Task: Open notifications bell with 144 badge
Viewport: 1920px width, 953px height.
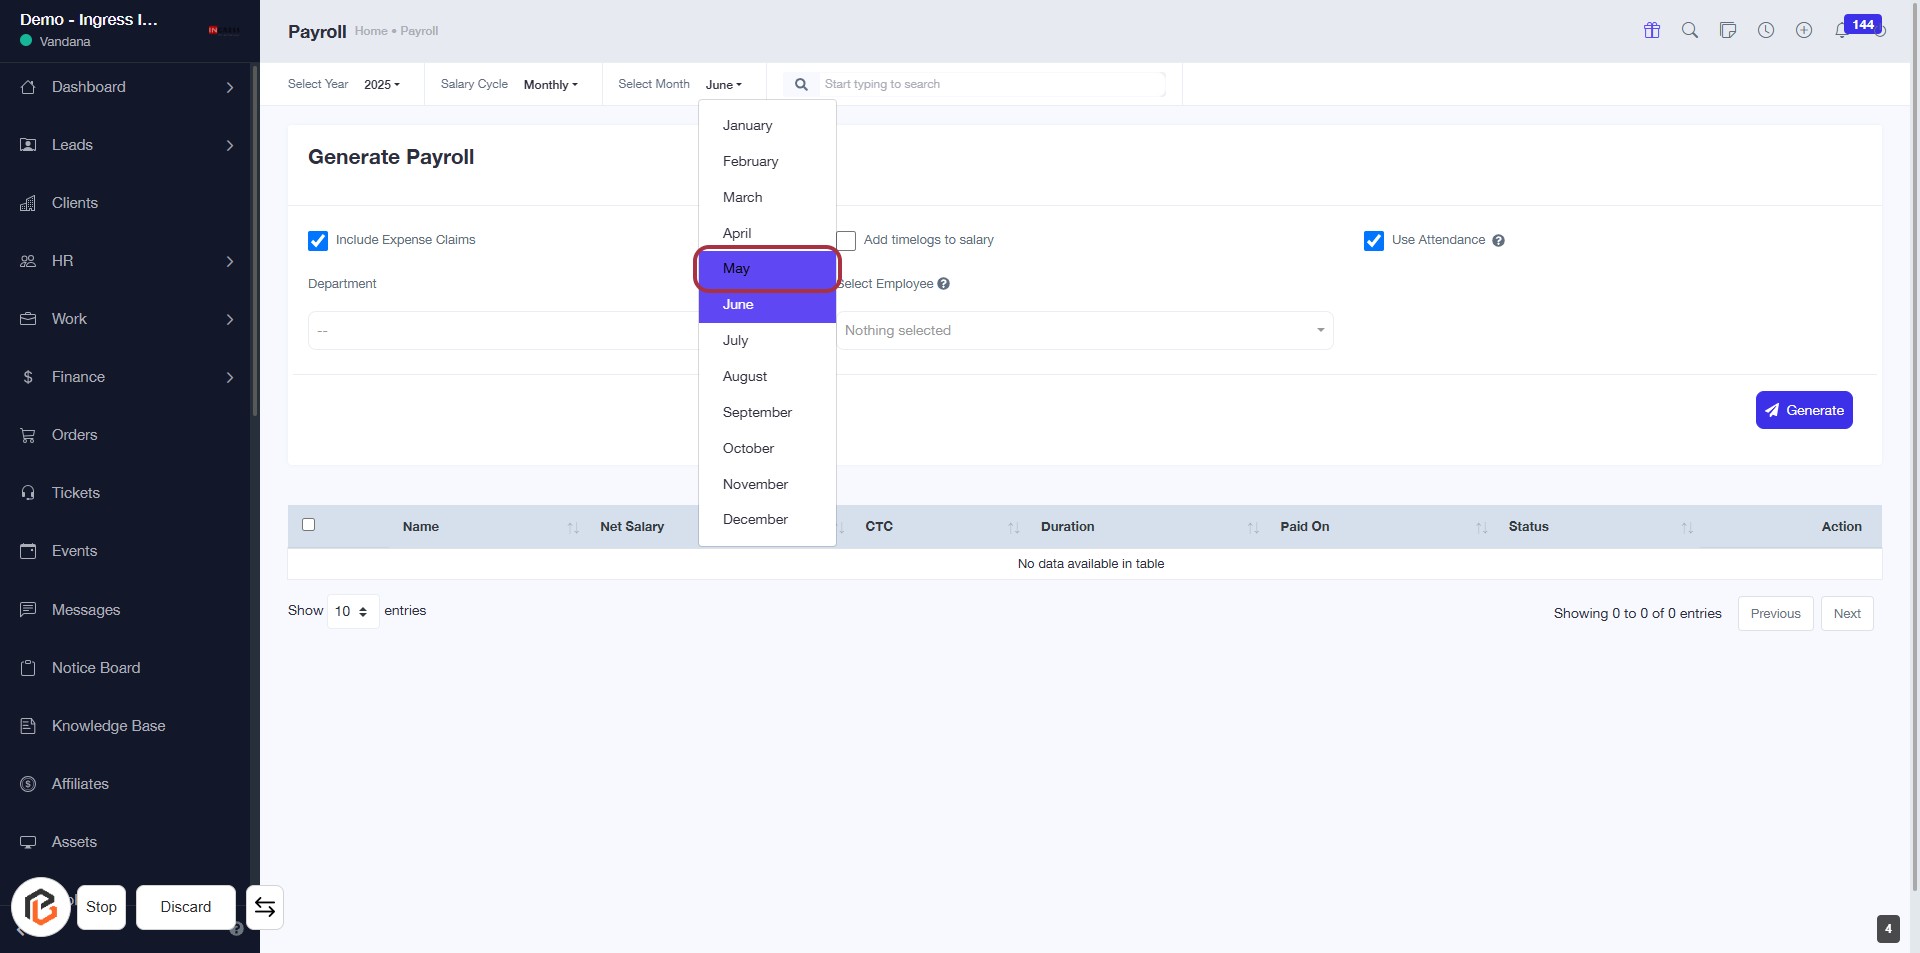Action: (x=1841, y=30)
